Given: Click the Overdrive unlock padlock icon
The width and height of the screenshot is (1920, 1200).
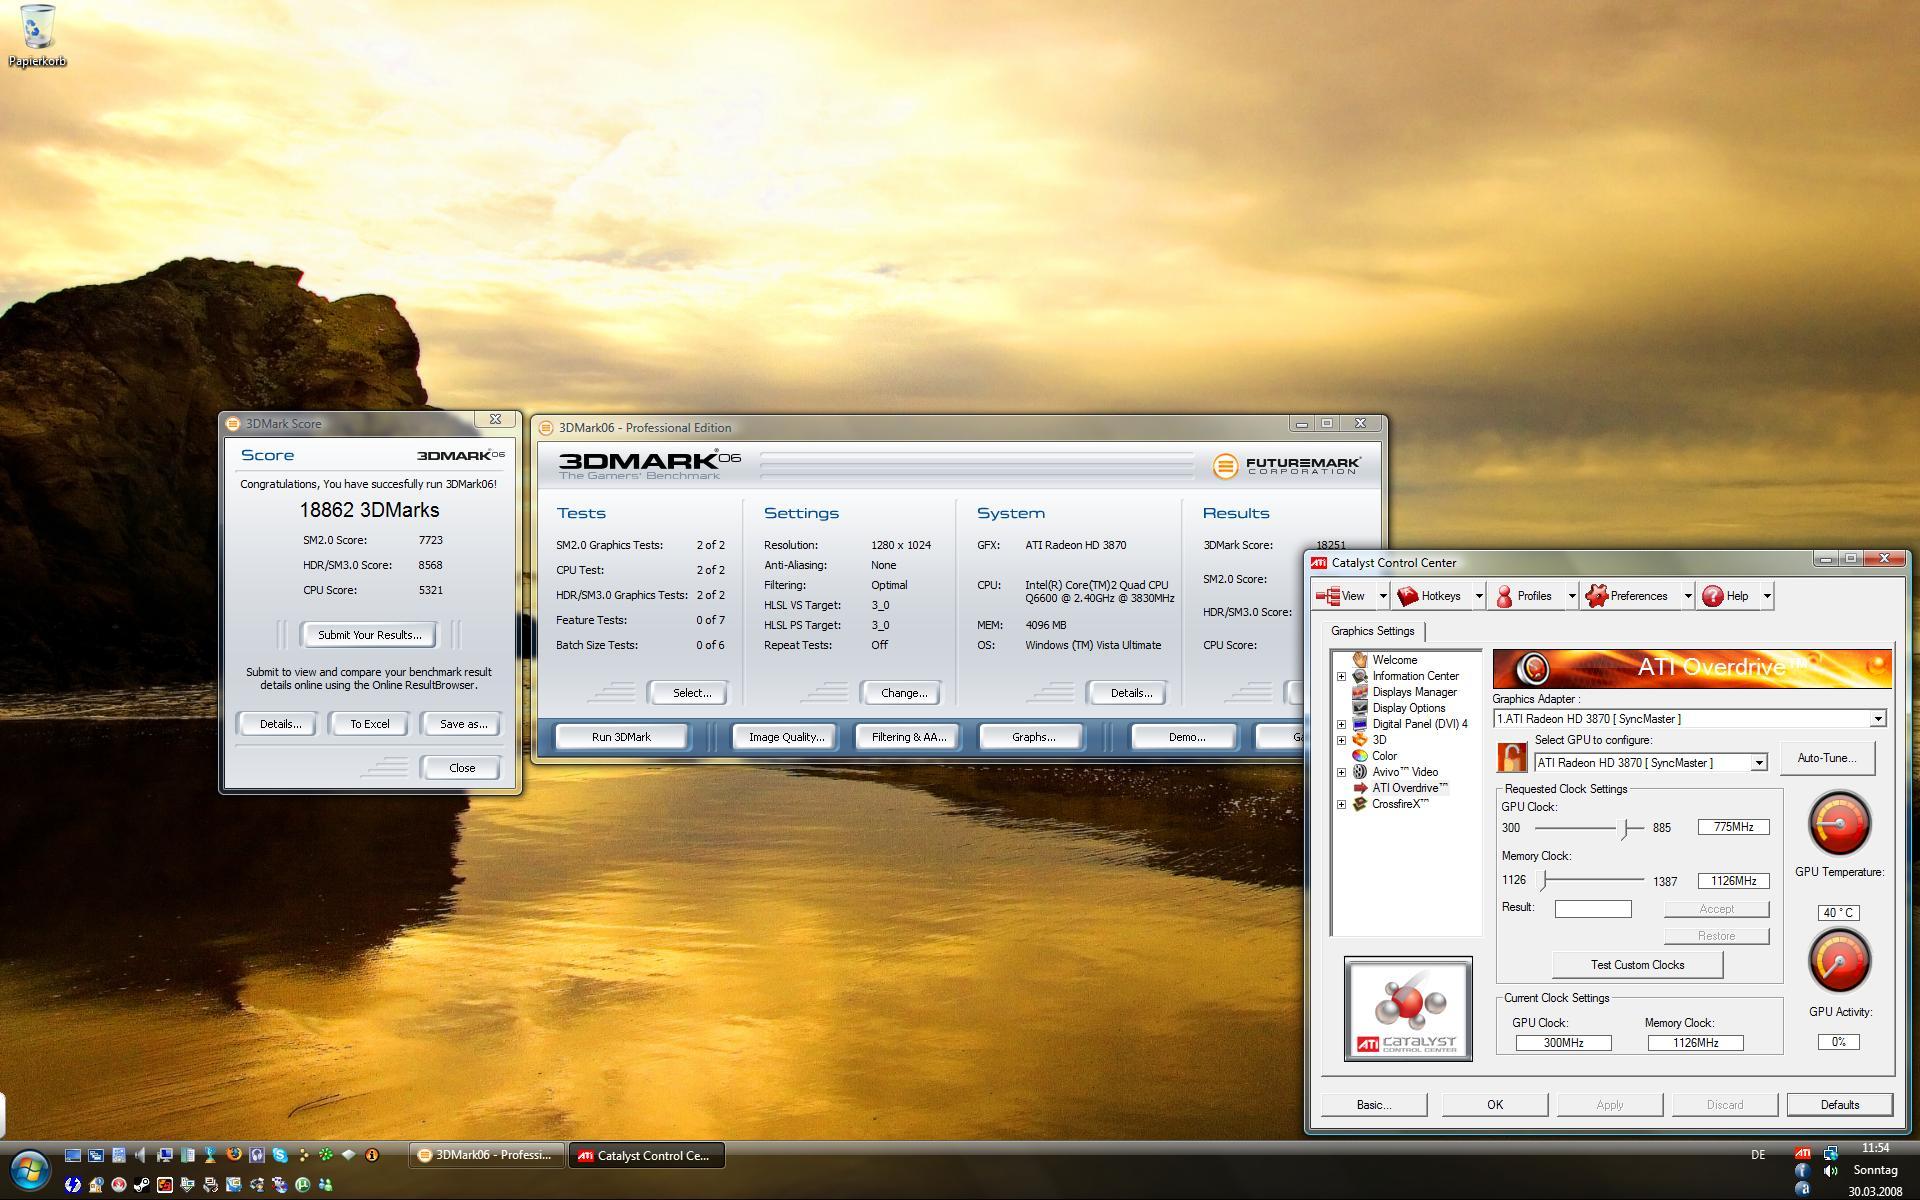Looking at the screenshot, I should [1511, 757].
